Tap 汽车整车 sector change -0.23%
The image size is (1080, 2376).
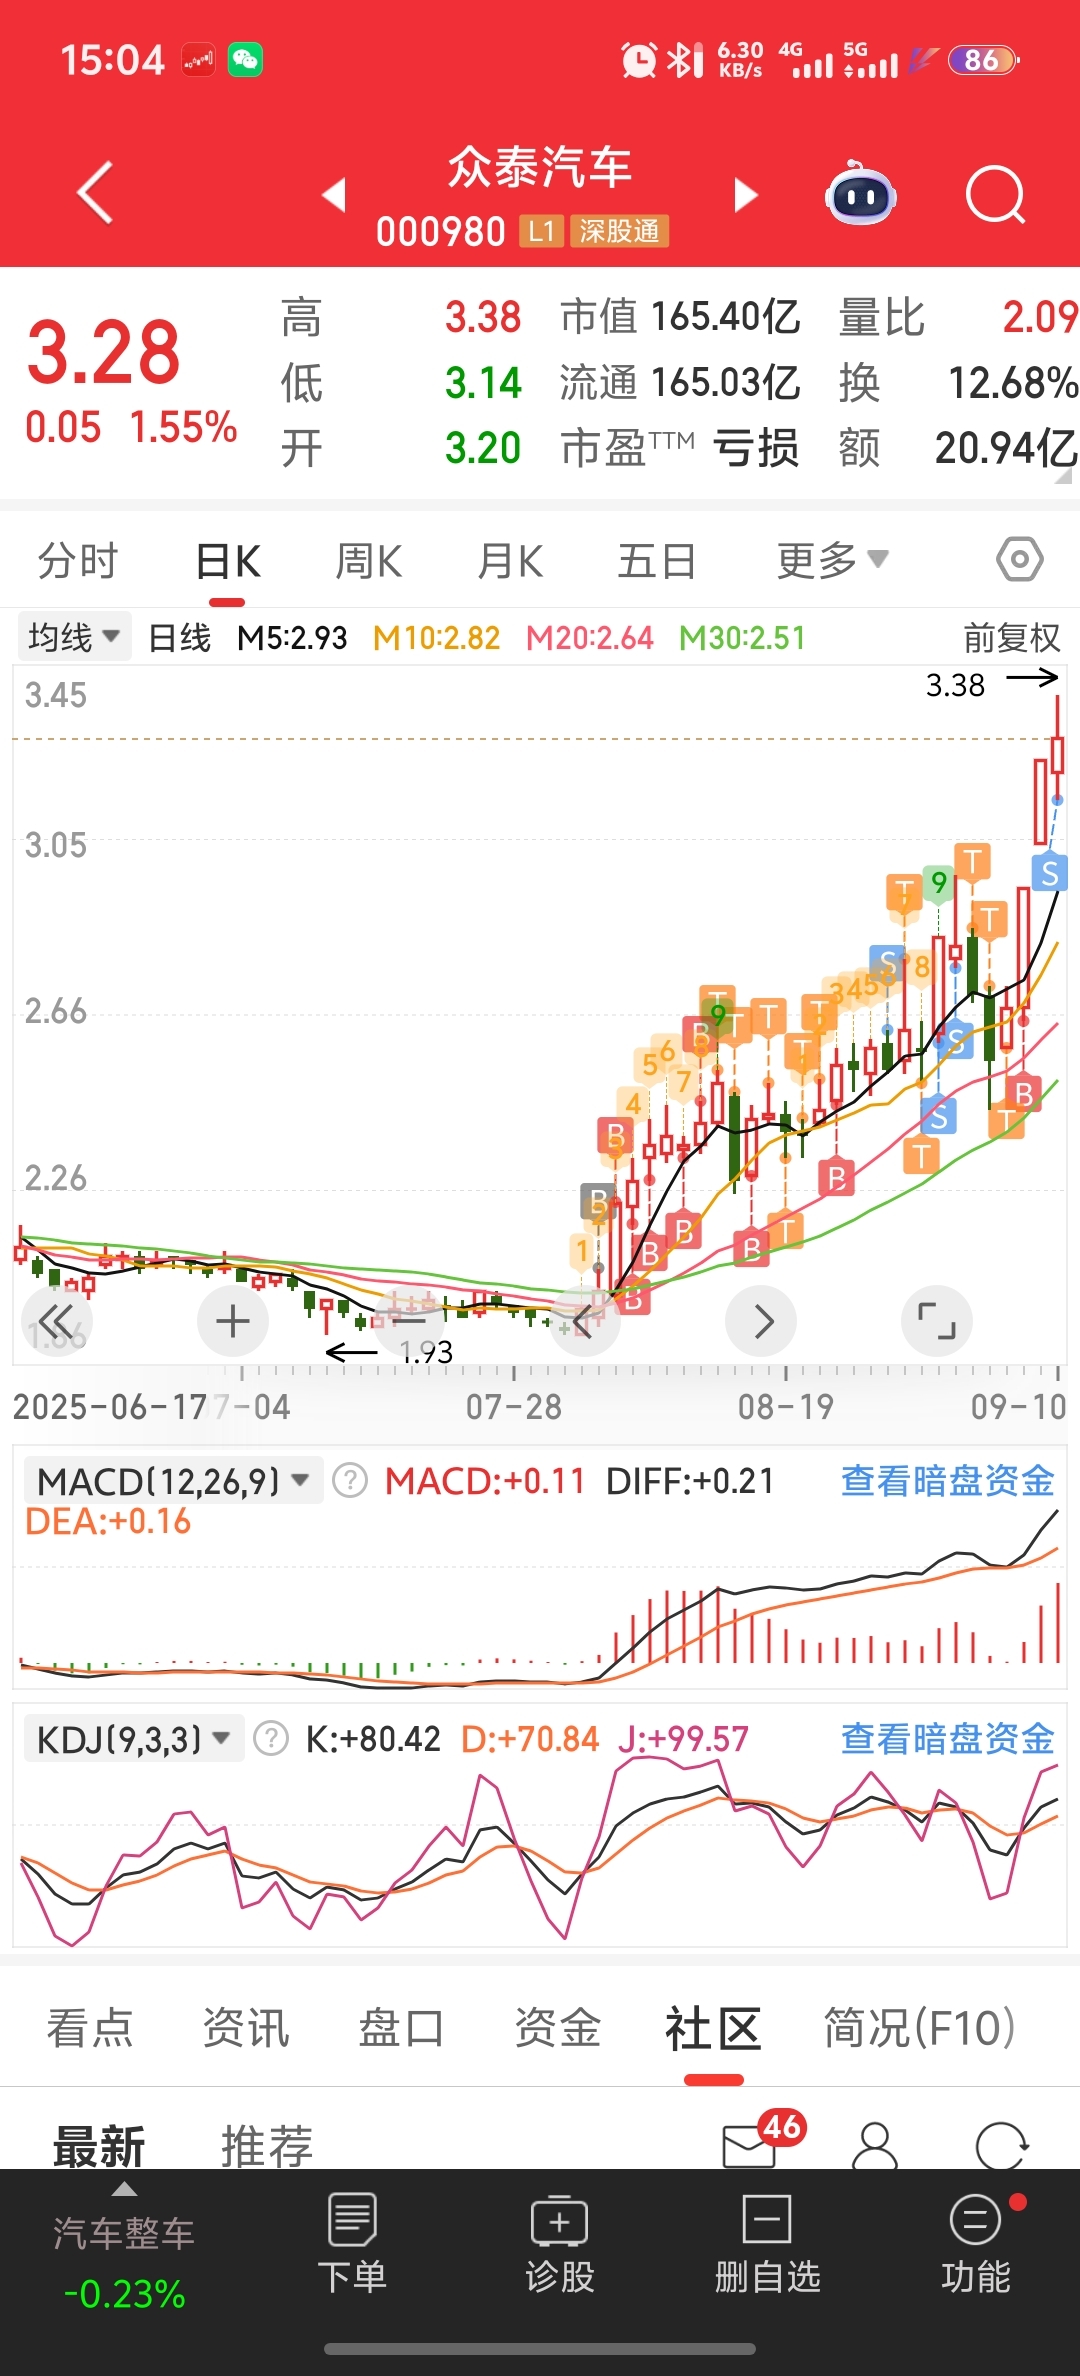pyautogui.click(x=124, y=2294)
